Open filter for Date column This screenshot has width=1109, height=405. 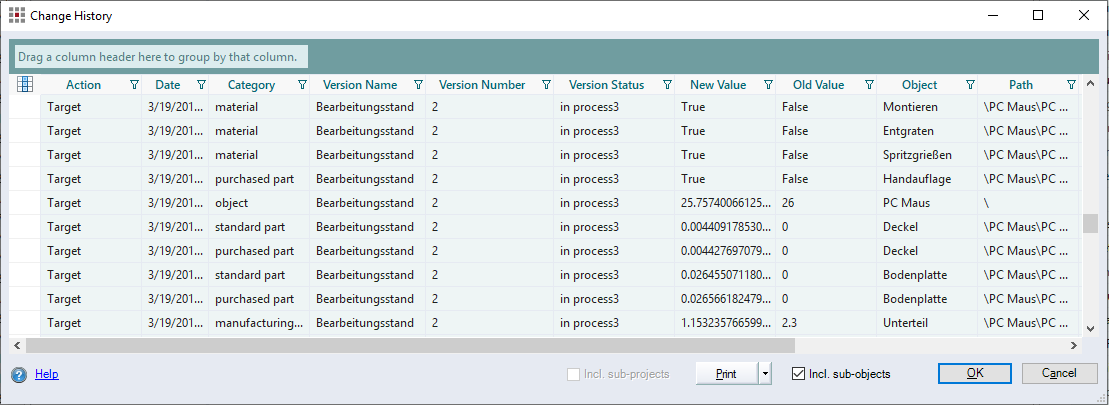[201, 85]
